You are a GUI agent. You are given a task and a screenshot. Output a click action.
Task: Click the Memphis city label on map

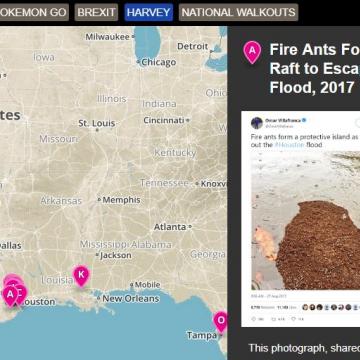(x=121, y=200)
